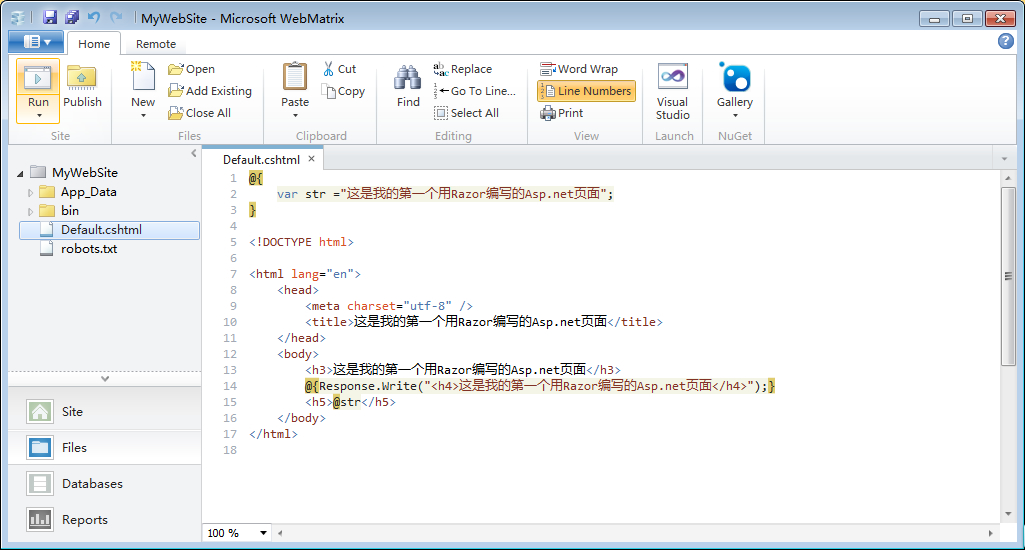Open the Gallery dropdown arrow
Image resolution: width=1025 pixels, height=550 pixels.
point(735,116)
